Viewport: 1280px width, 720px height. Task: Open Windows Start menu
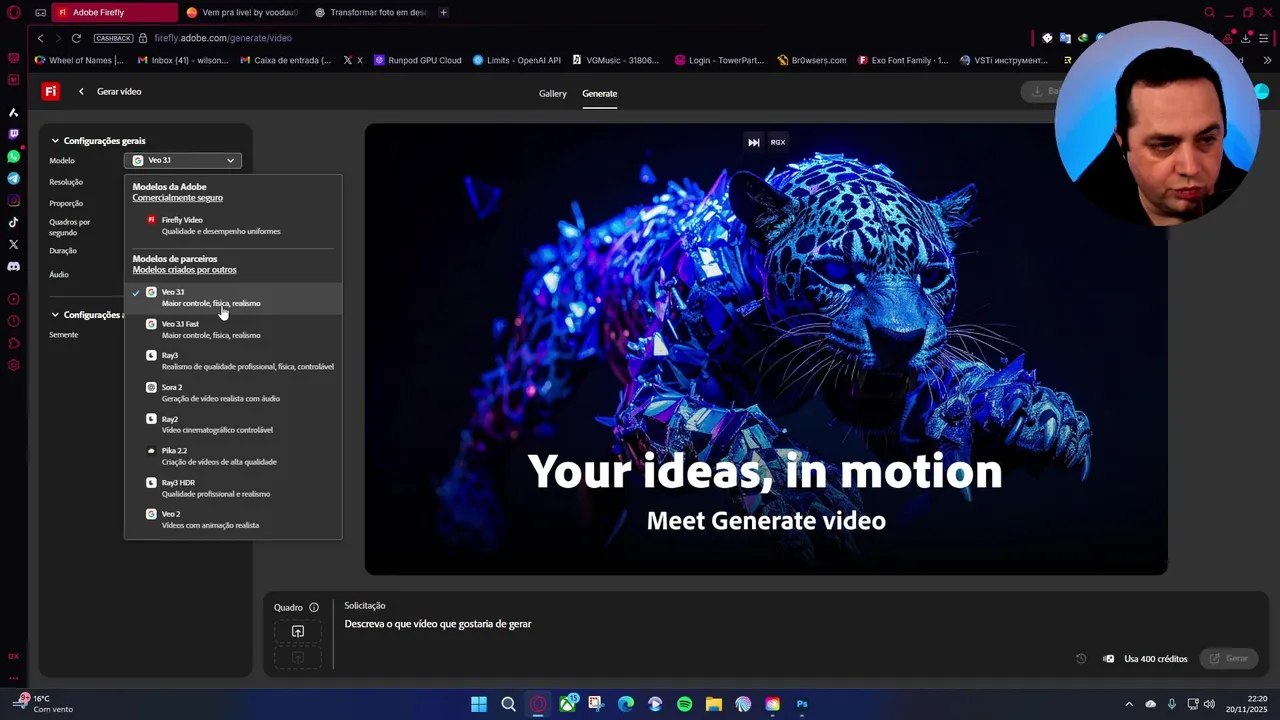point(479,704)
